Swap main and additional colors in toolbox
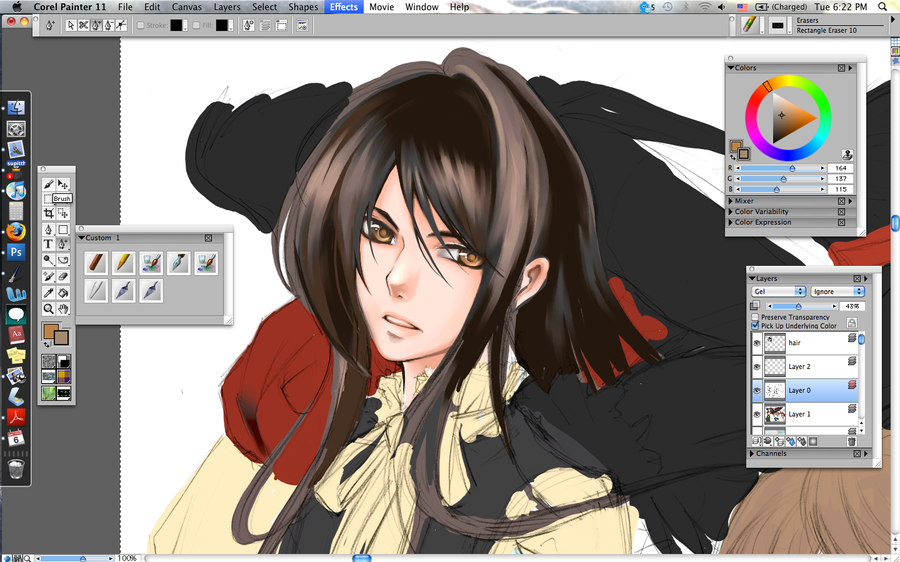The height and width of the screenshot is (562, 900). point(46,344)
